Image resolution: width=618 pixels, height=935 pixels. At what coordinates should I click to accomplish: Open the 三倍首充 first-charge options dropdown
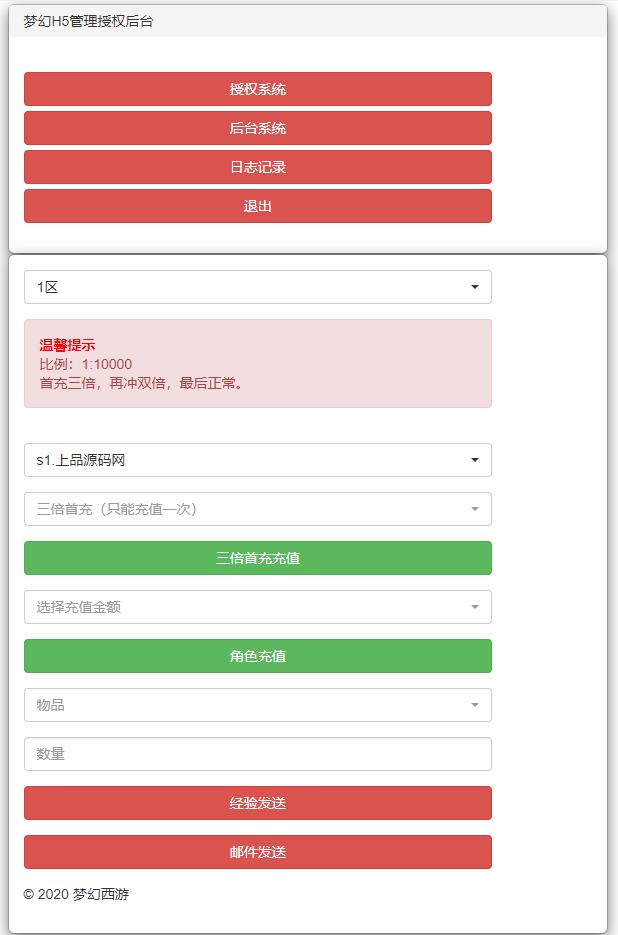(x=255, y=509)
